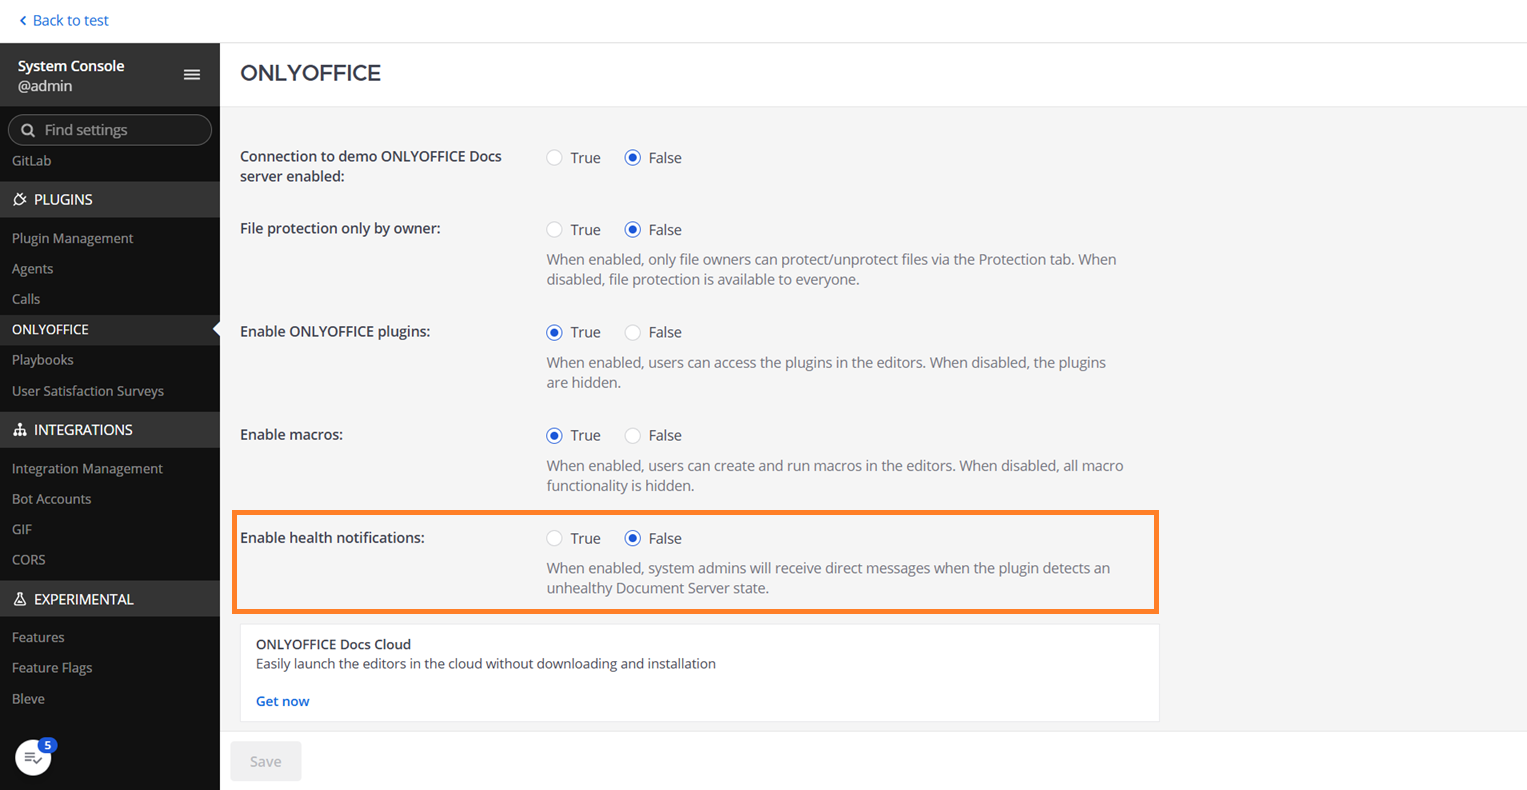Image resolution: width=1527 pixels, height=790 pixels.
Task: Click the PLUGINS section header
Action: coord(110,199)
